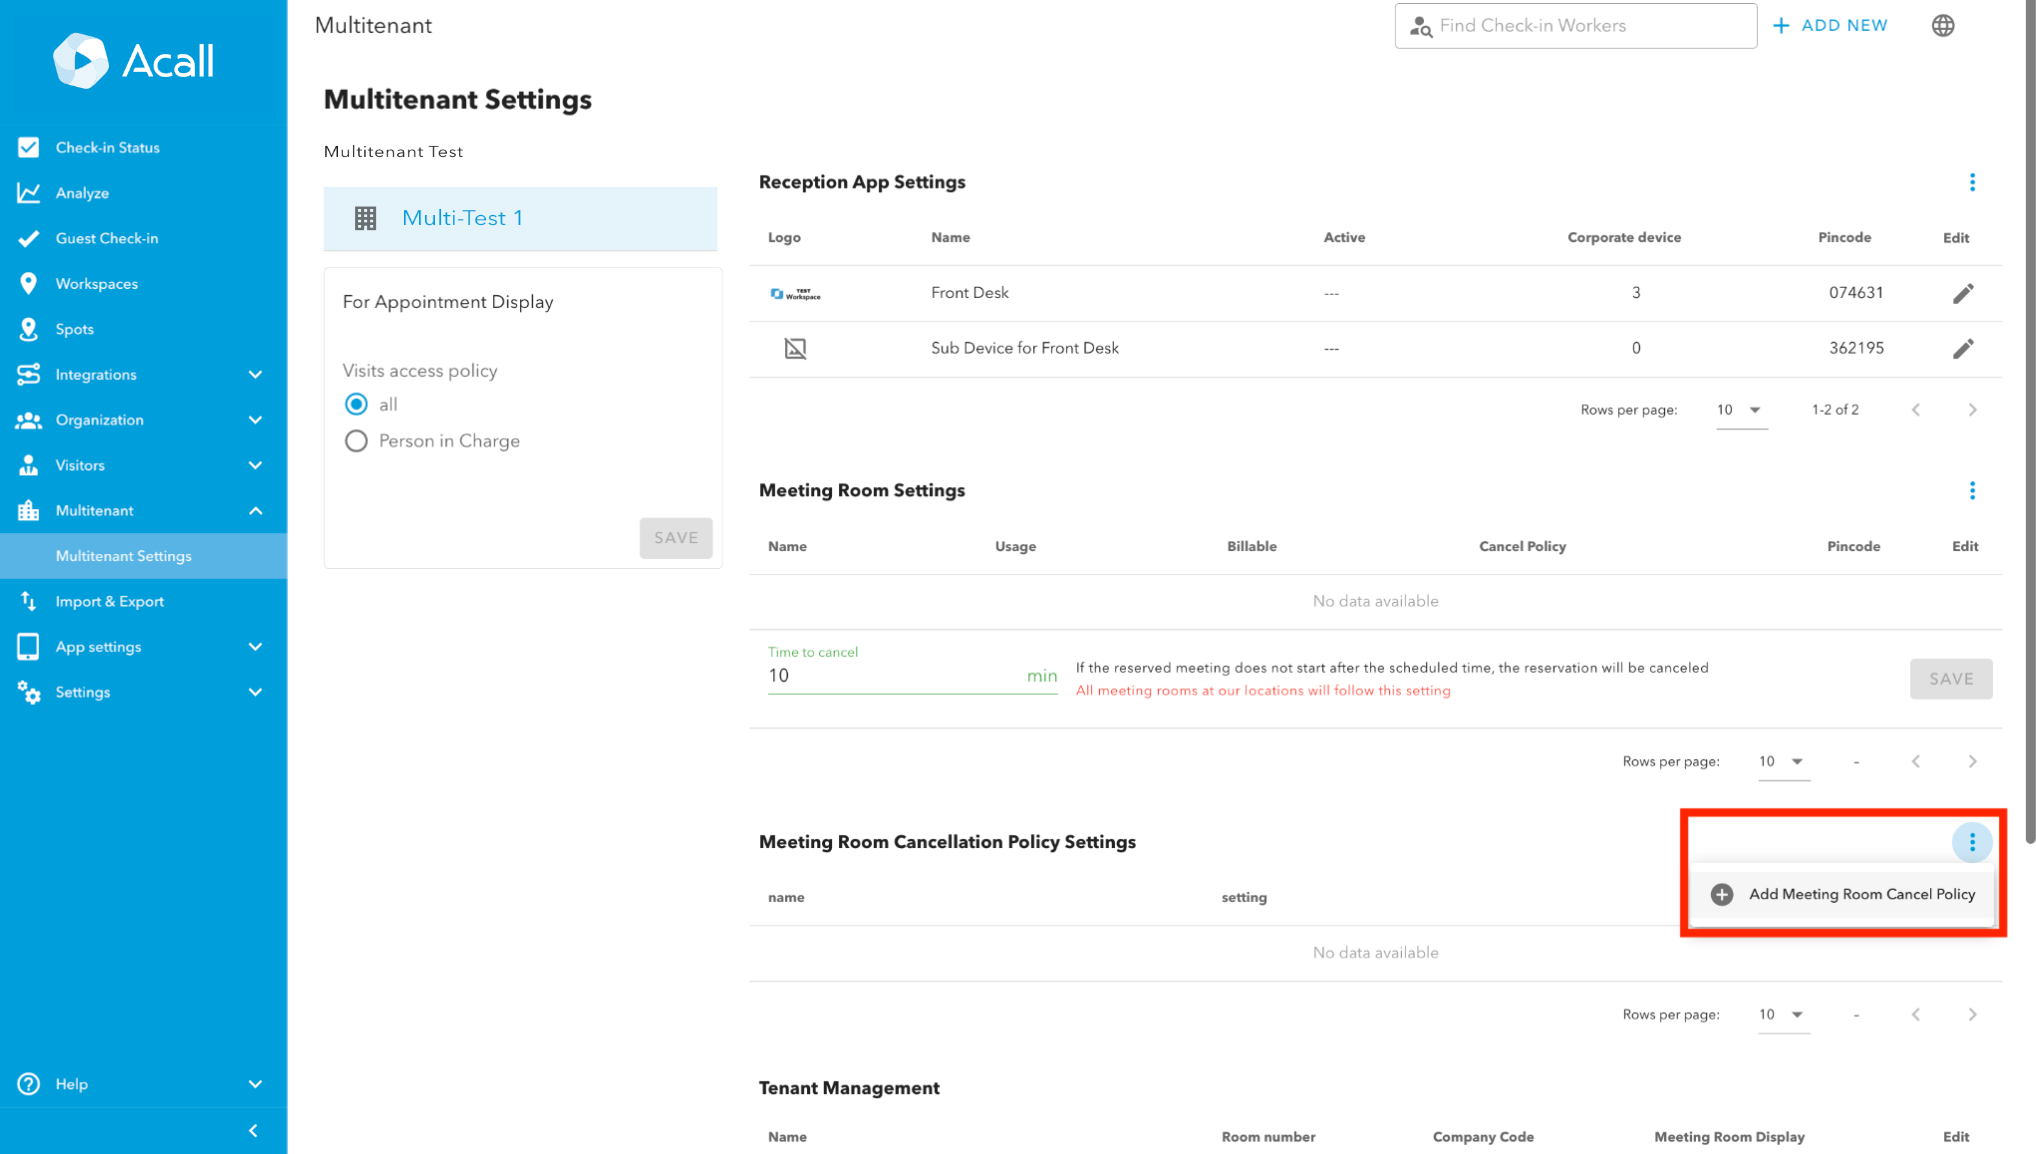Click the ADD NEW button
The image size is (2036, 1154).
coord(1830,26)
